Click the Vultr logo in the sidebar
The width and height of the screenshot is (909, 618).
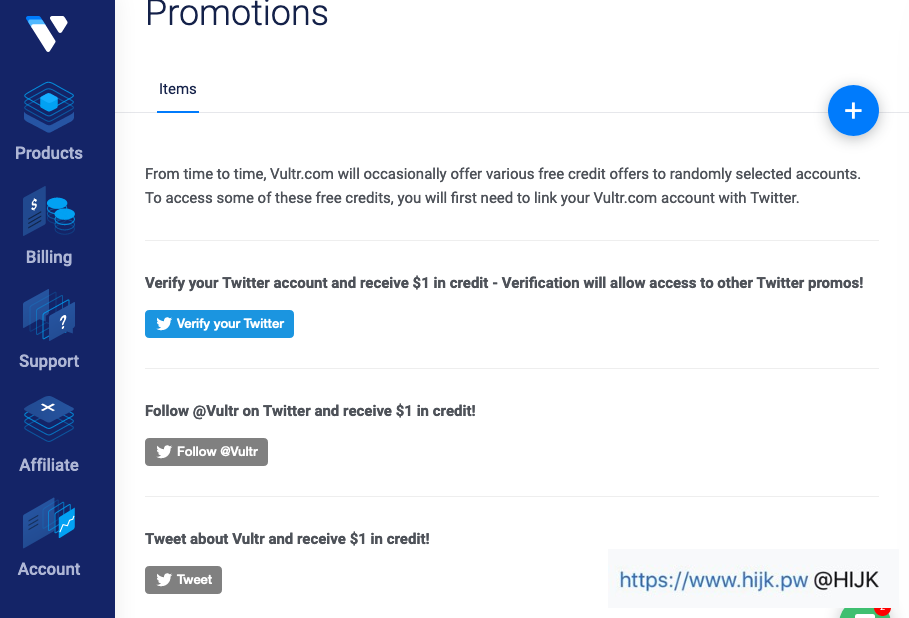(46, 33)
